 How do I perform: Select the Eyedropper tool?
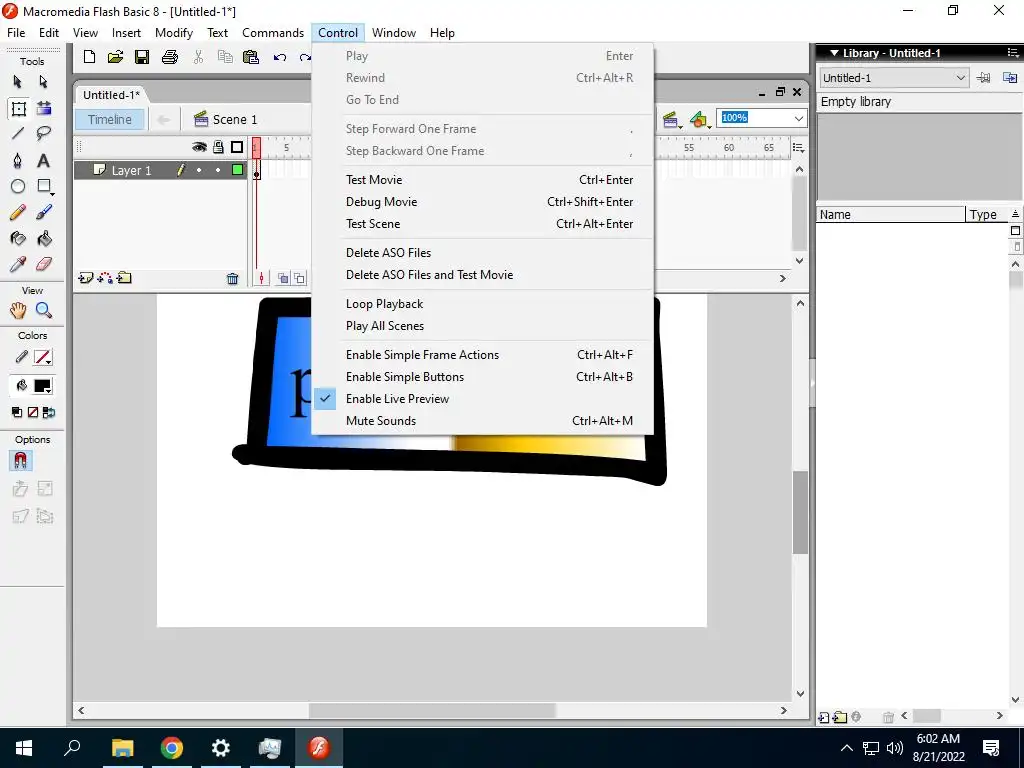click(18, 264)
